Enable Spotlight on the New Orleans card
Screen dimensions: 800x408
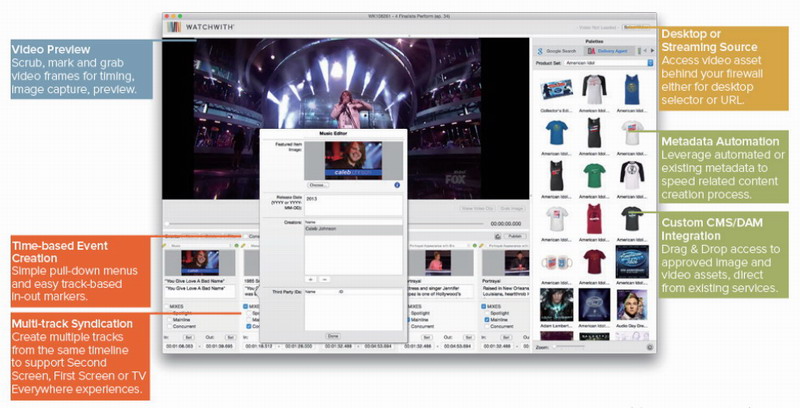(487, 313)
